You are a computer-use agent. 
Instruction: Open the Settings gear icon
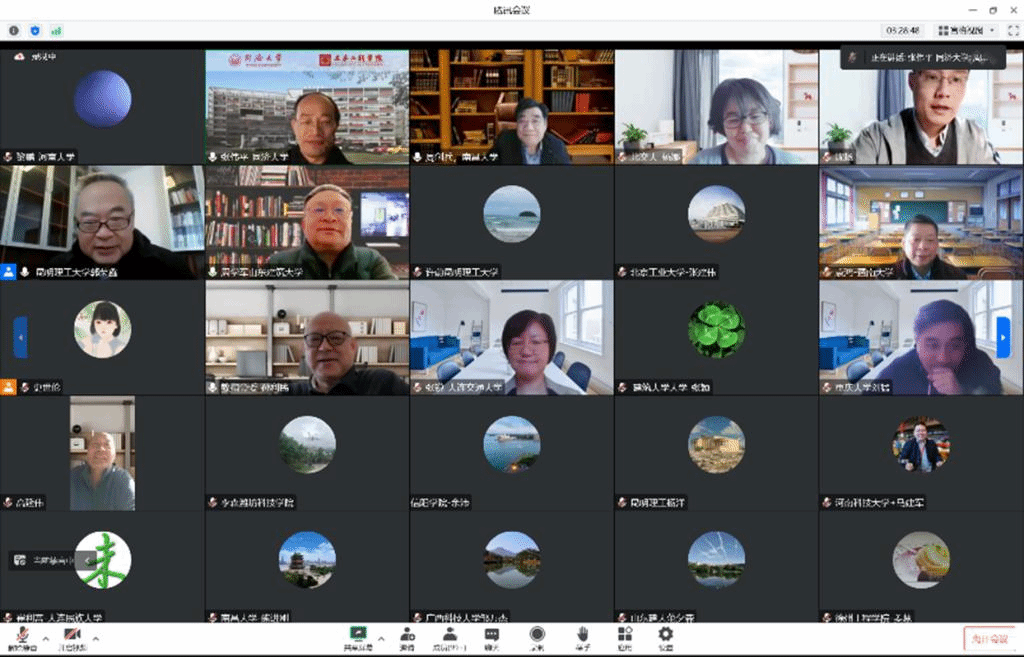tap(666, 635)
